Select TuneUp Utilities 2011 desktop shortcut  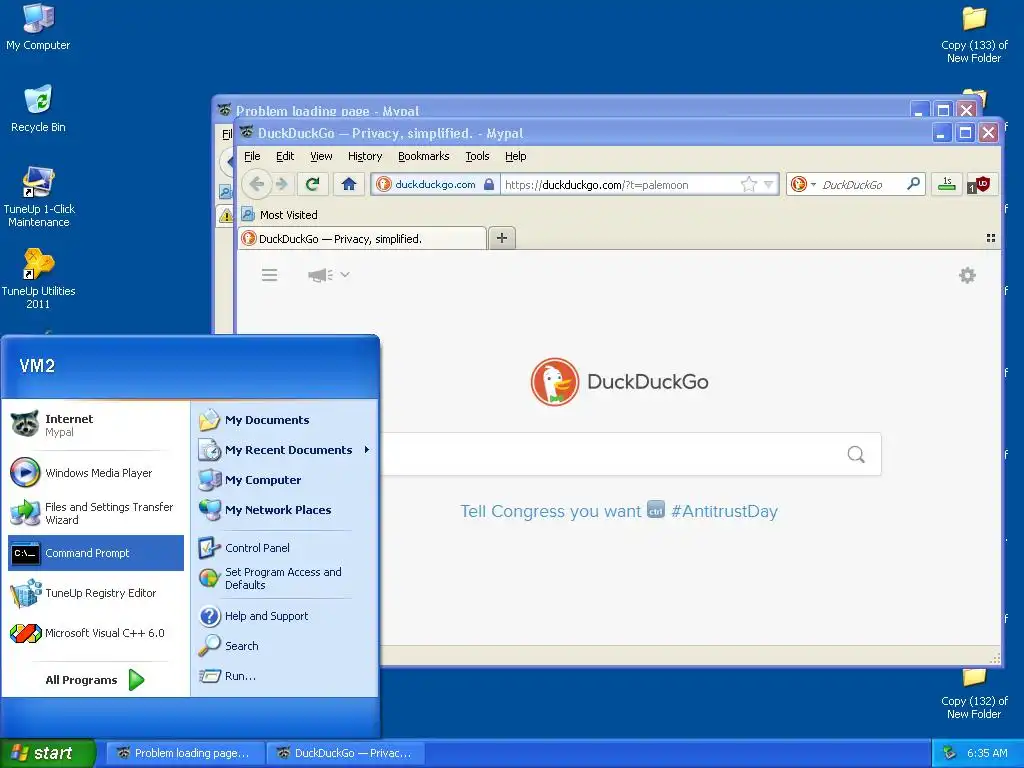tap(39, 279)
